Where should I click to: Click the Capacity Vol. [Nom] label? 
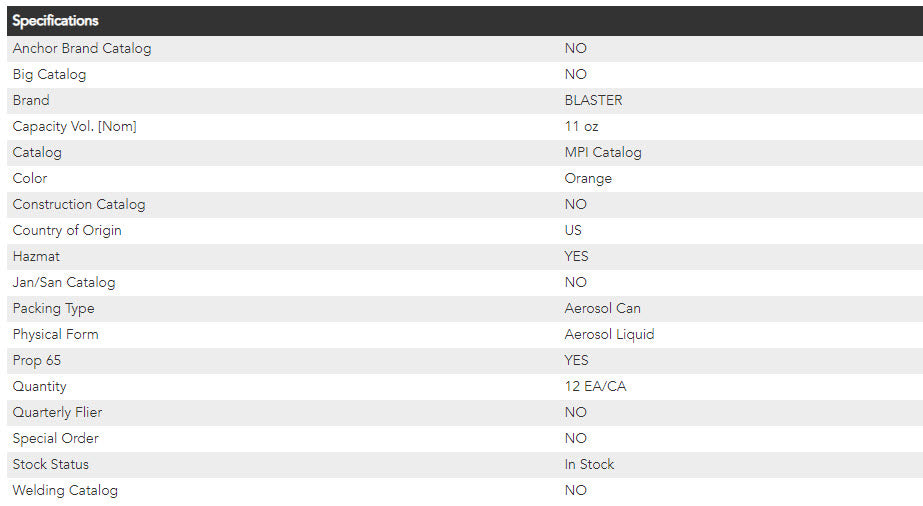point(74,126)
